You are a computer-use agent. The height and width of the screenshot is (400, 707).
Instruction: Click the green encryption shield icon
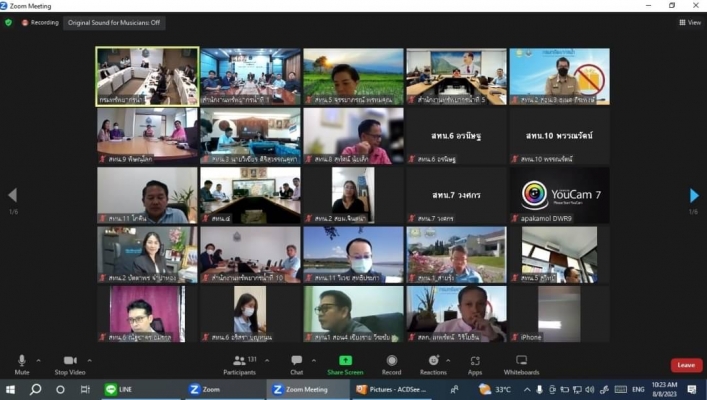(9, 22)
